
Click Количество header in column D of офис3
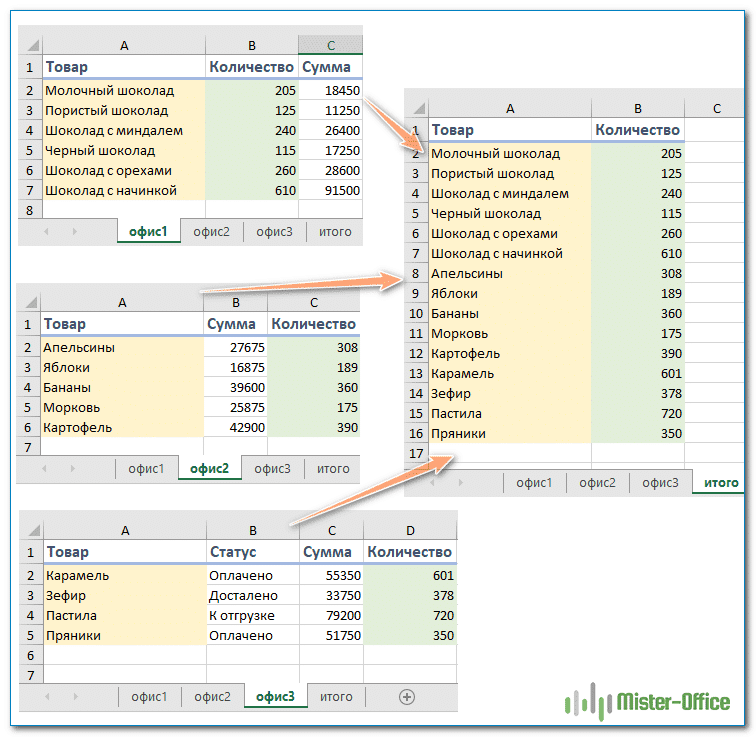tap(410, 552)
